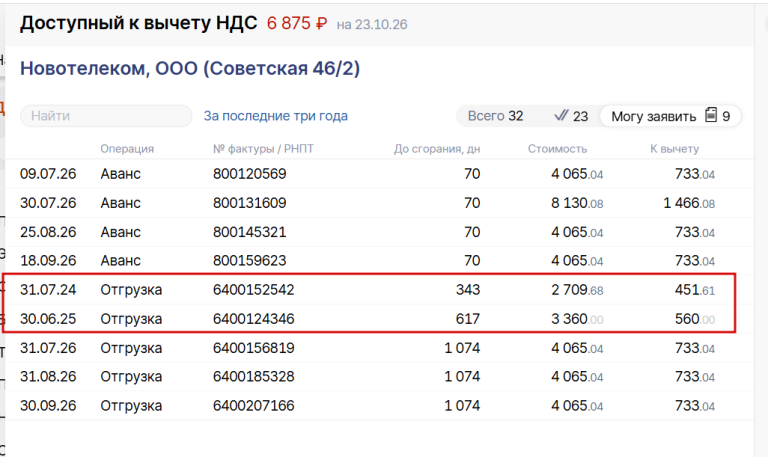Select advance row dated 18.09.26

coord(379,261)
